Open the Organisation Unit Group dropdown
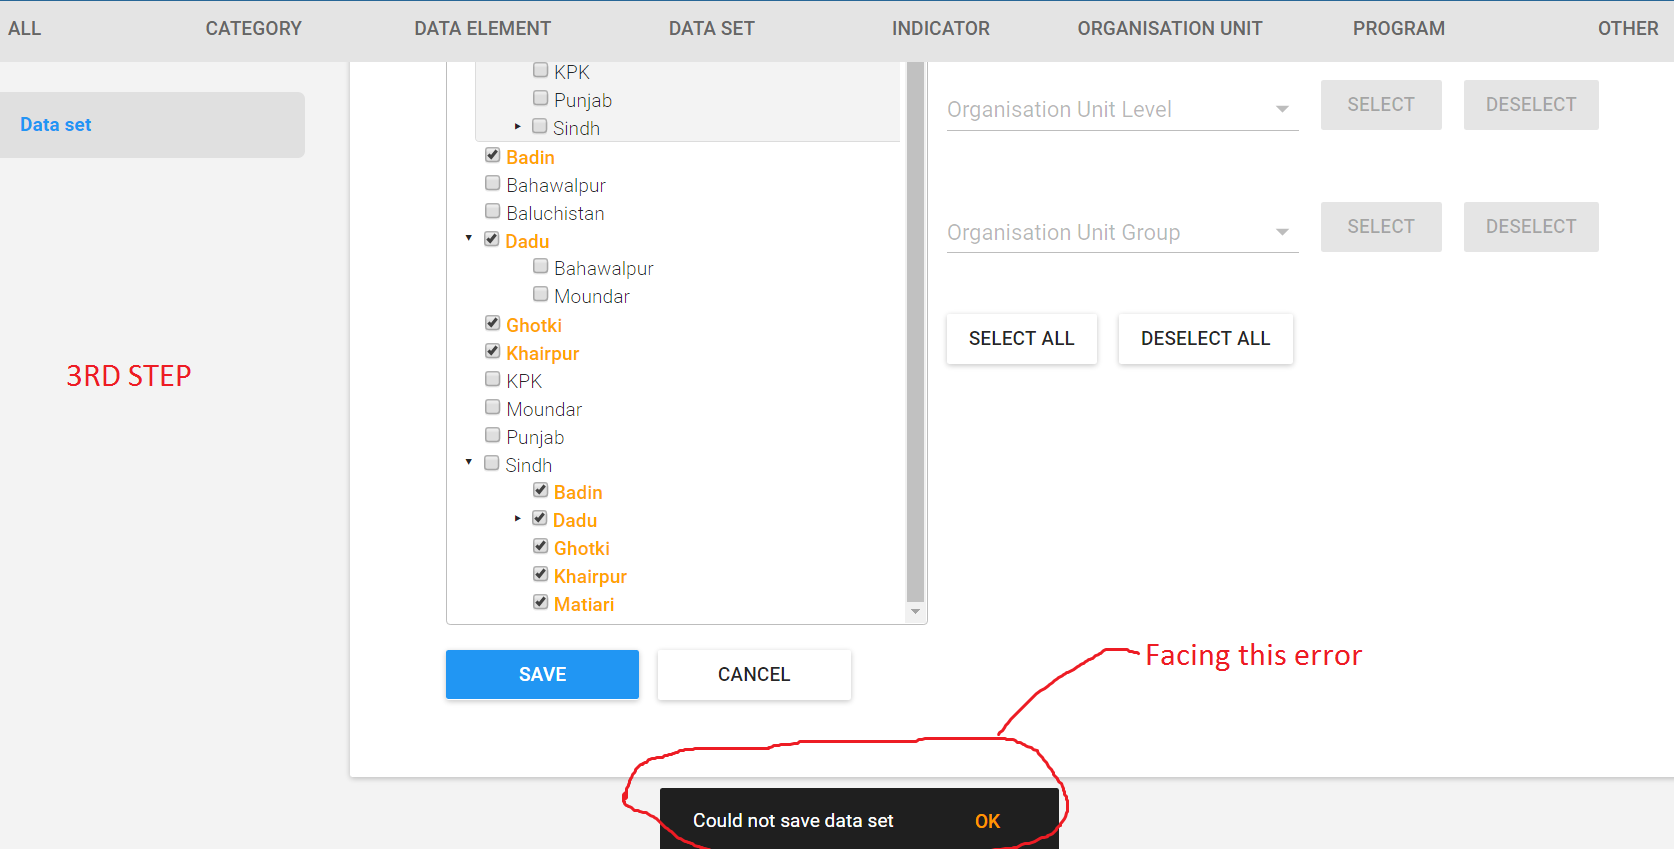Image resolution: width=1674 pixels, height=849 pixels. 1122,233
